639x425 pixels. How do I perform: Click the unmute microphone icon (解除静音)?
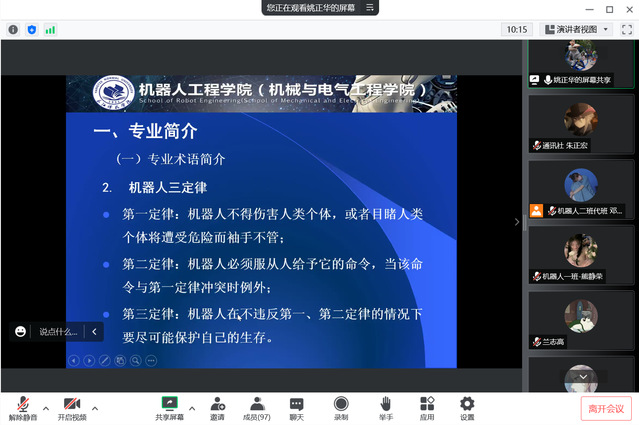click(x=20, y=404)
